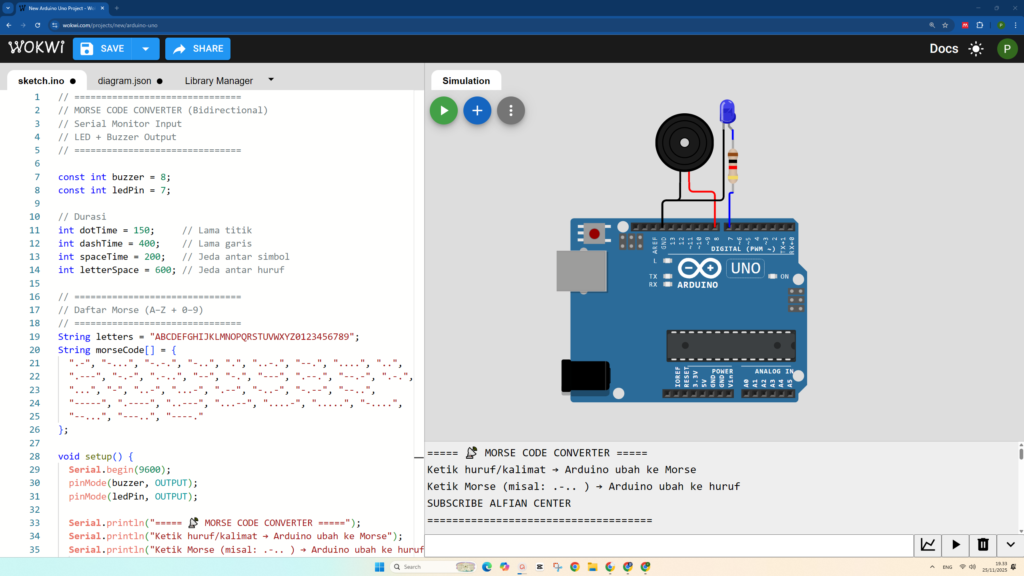Open a new browser tab with plus
Image resolution: width=1024 pixels, height=576 pixels.
[117, 8]
